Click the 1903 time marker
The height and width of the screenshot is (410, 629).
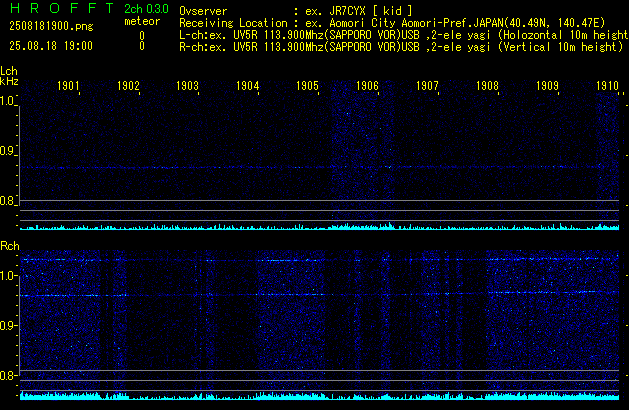[x=187, y=86]
